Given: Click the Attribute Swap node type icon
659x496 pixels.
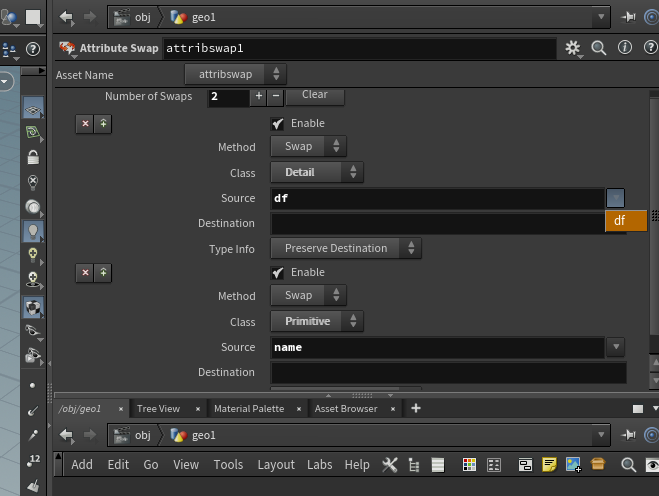Looking at the screenshot, I should click(x=67, y=48).
